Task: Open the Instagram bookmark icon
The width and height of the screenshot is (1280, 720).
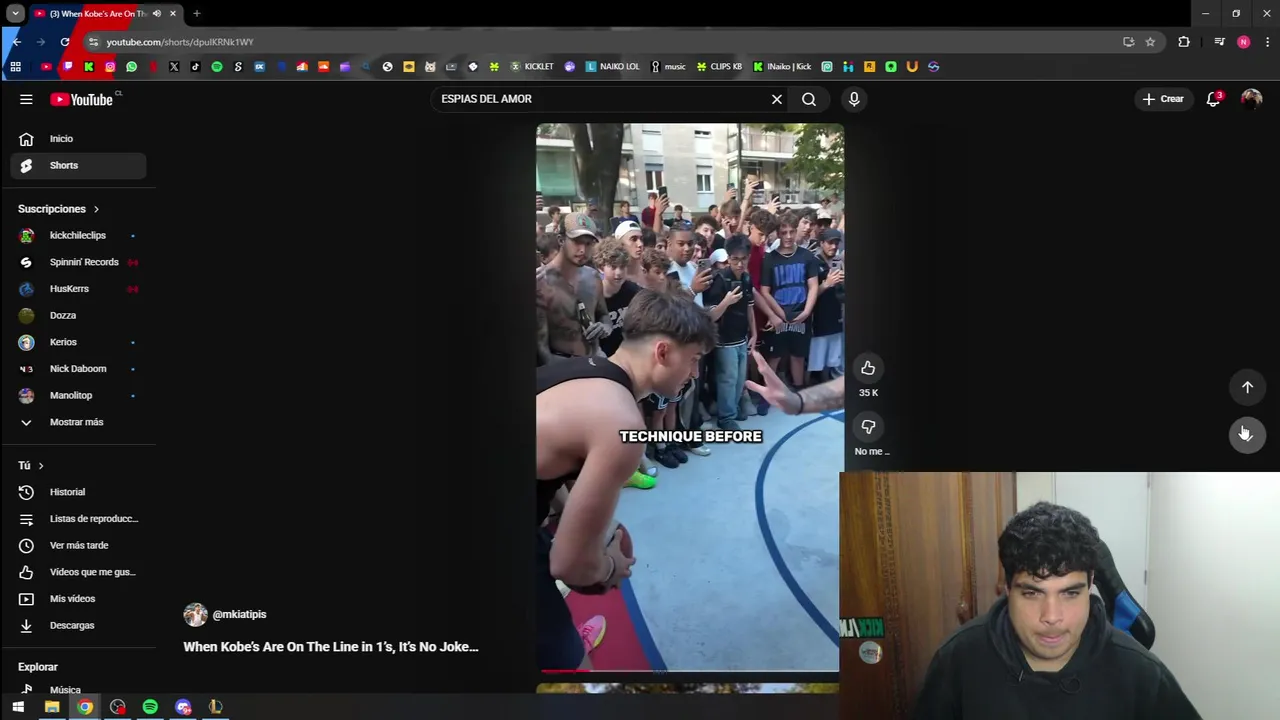Action: coord(110,67)
